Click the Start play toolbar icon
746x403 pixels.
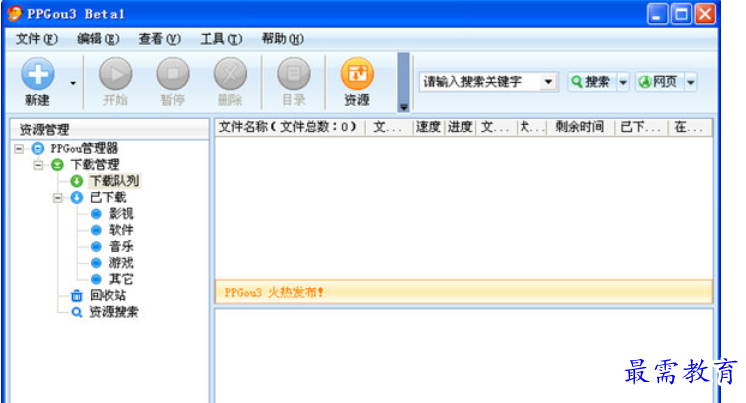coord(116,74)
